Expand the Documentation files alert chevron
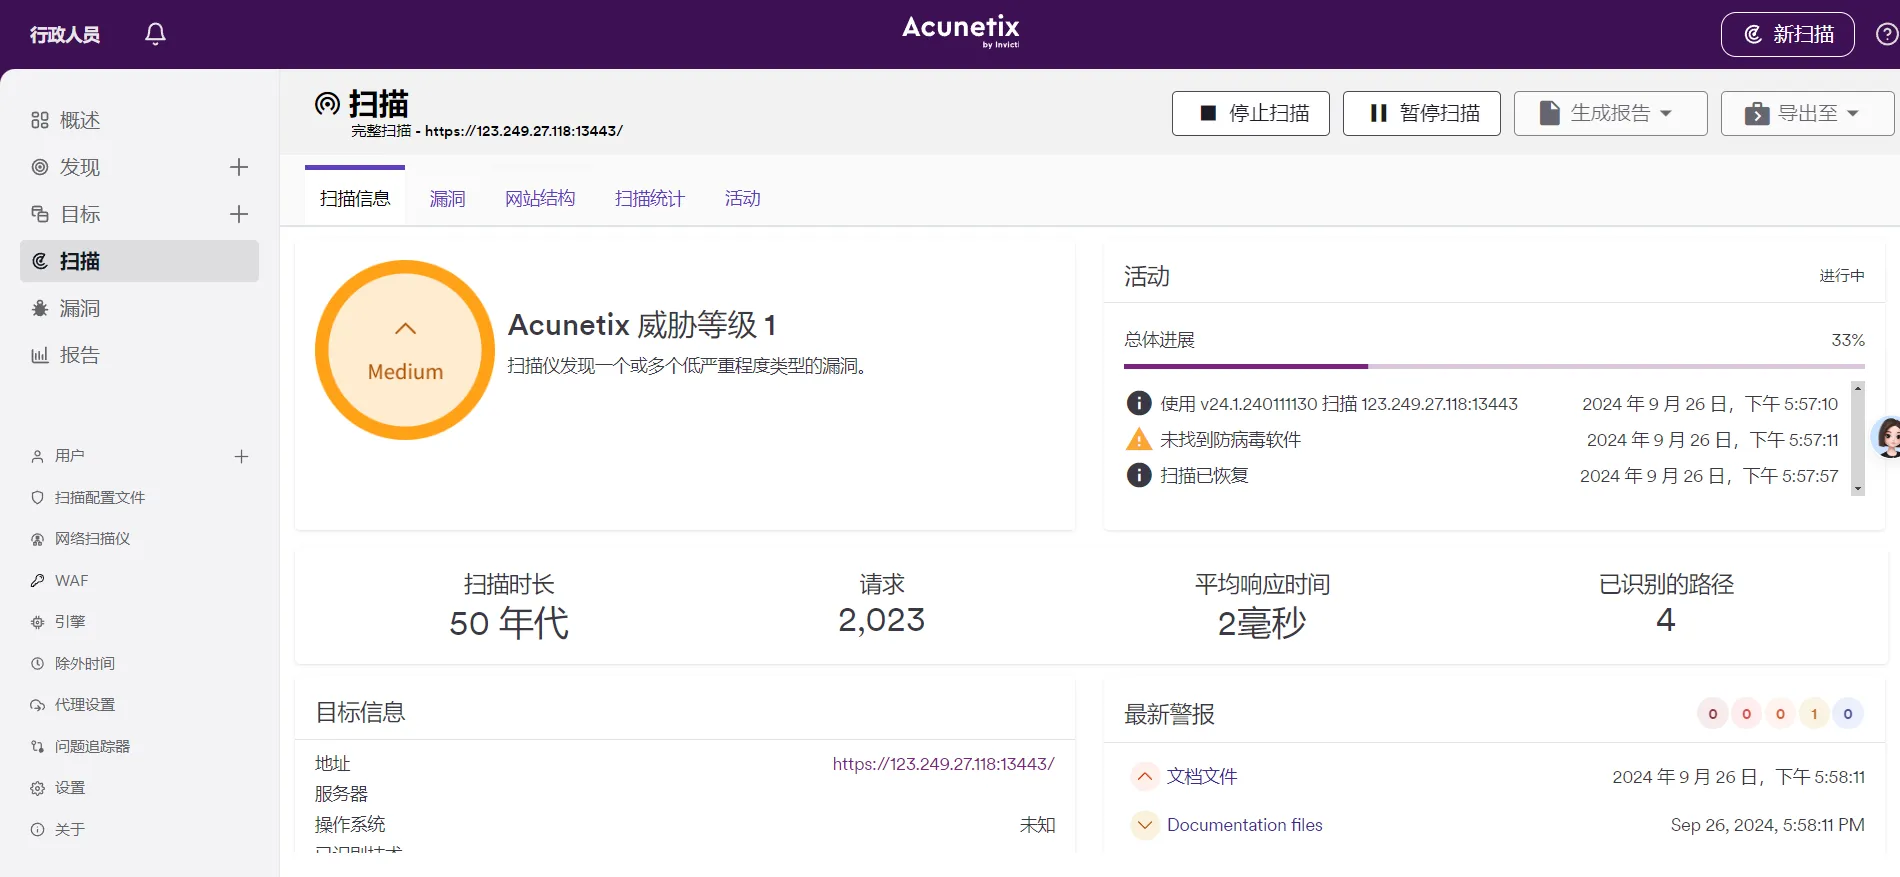Image resolution: width=1900 pixels, height=877 pixels. (x=1145, y=825)
